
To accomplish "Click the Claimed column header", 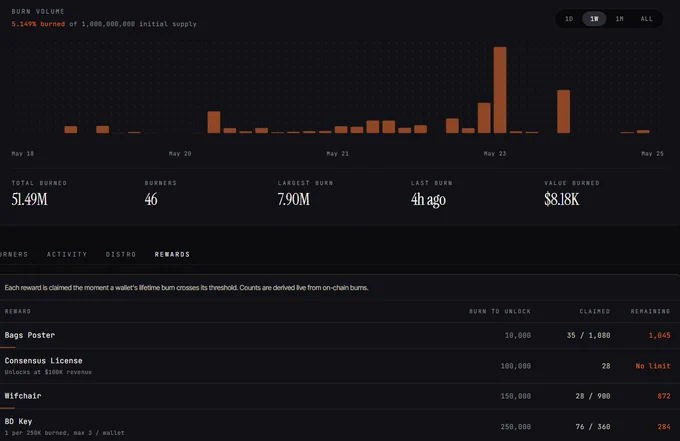I will (595, 311).
